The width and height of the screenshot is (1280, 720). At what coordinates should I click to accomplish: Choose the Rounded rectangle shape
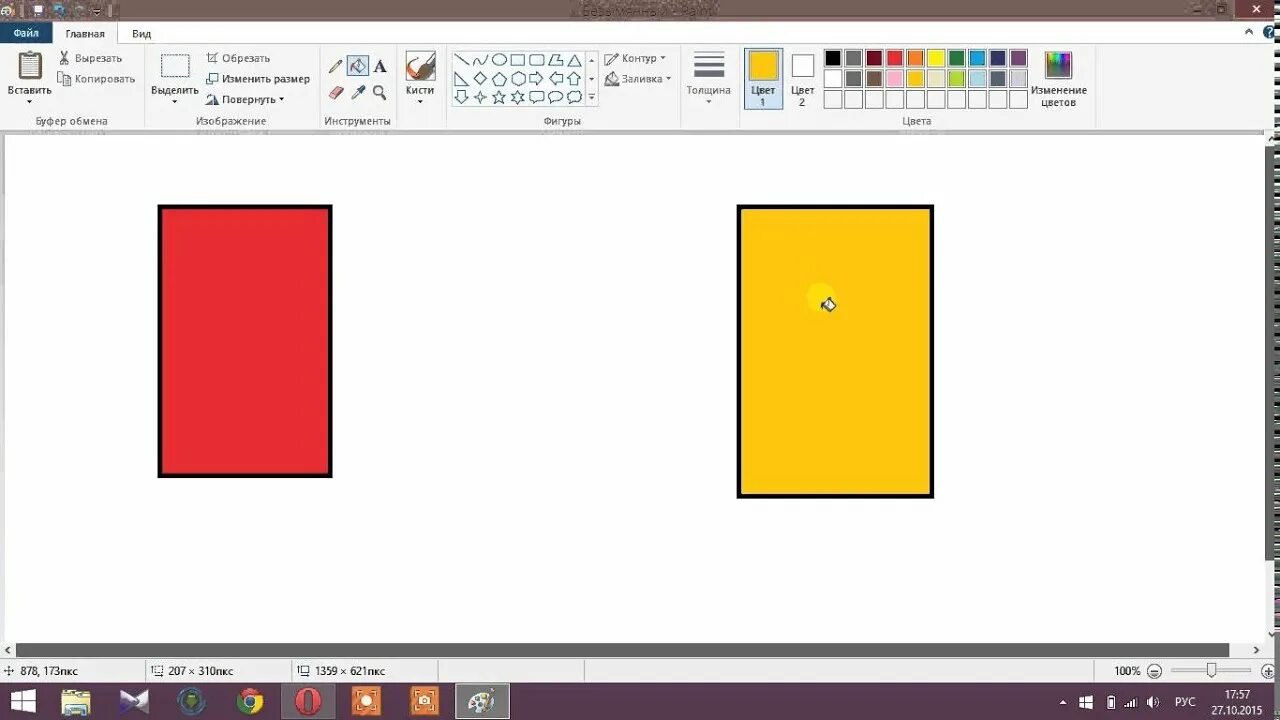point(537,60)
